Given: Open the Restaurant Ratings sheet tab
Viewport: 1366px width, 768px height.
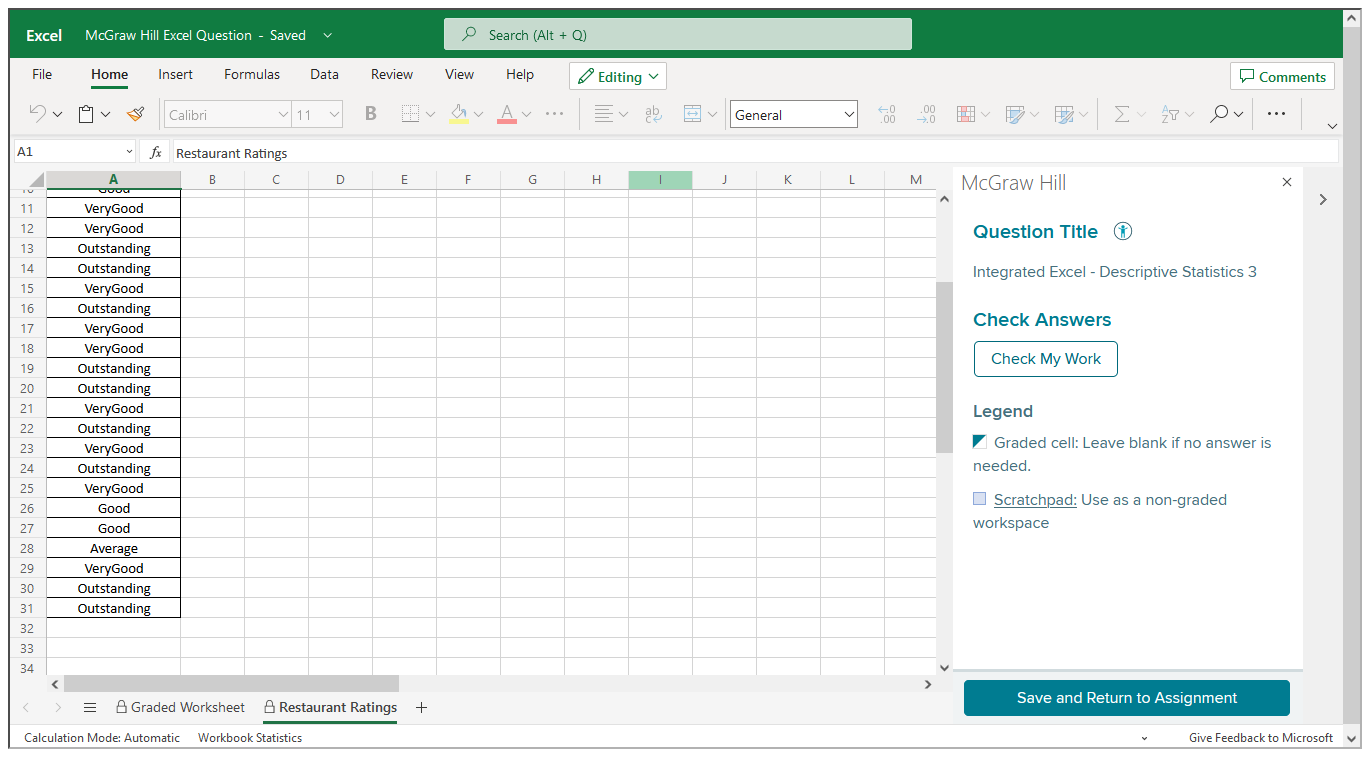Looking at the screenshot, I should pyautogui.click(x=330, y=707).
